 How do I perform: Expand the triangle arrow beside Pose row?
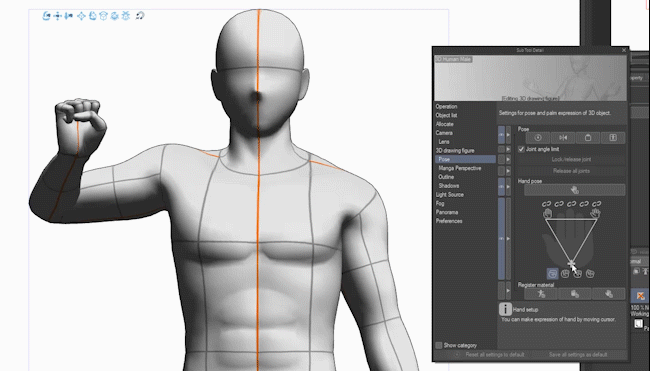click(x=509, y=135)
